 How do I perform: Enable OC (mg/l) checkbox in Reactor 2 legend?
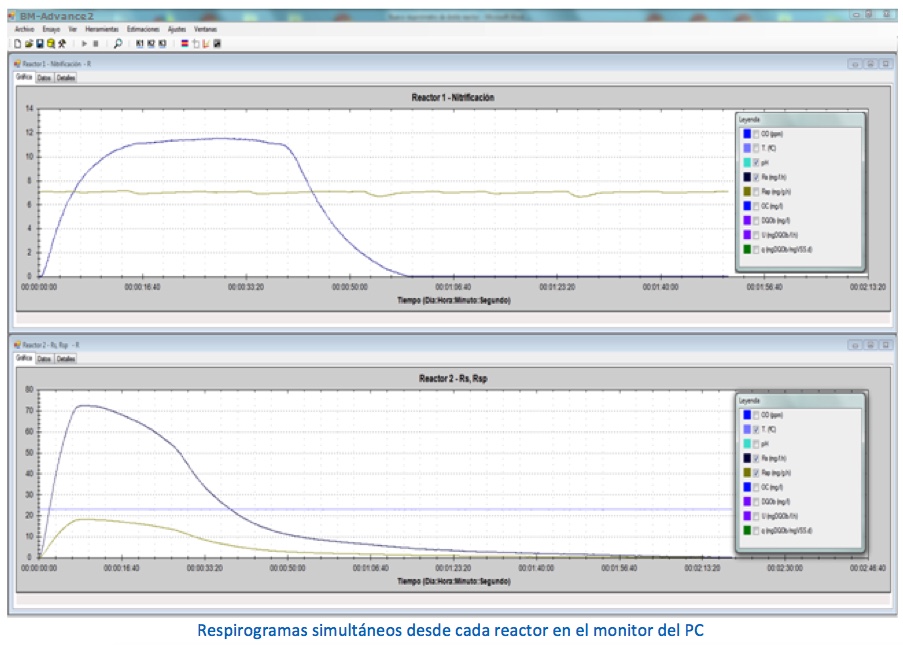click(756, 487)
